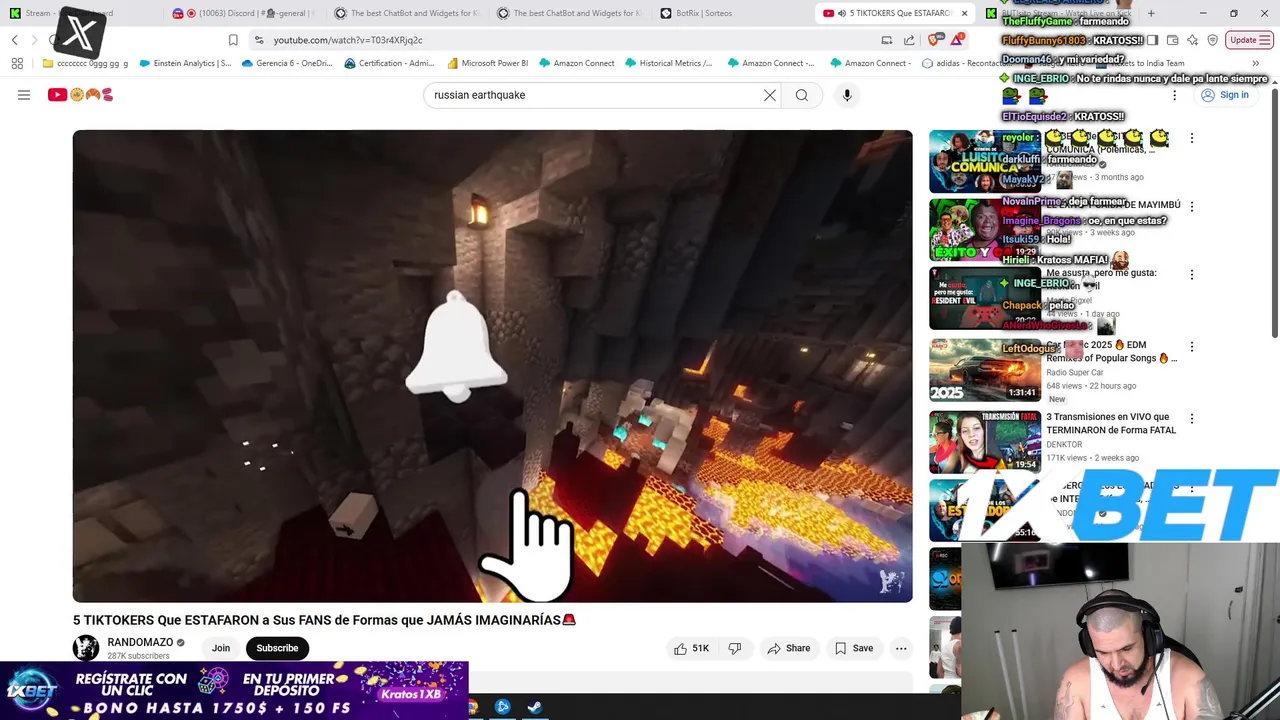Screen dimensions: 1280x720
Task: Open DENKTOR channel name
Action: [x=1064, y=444]
